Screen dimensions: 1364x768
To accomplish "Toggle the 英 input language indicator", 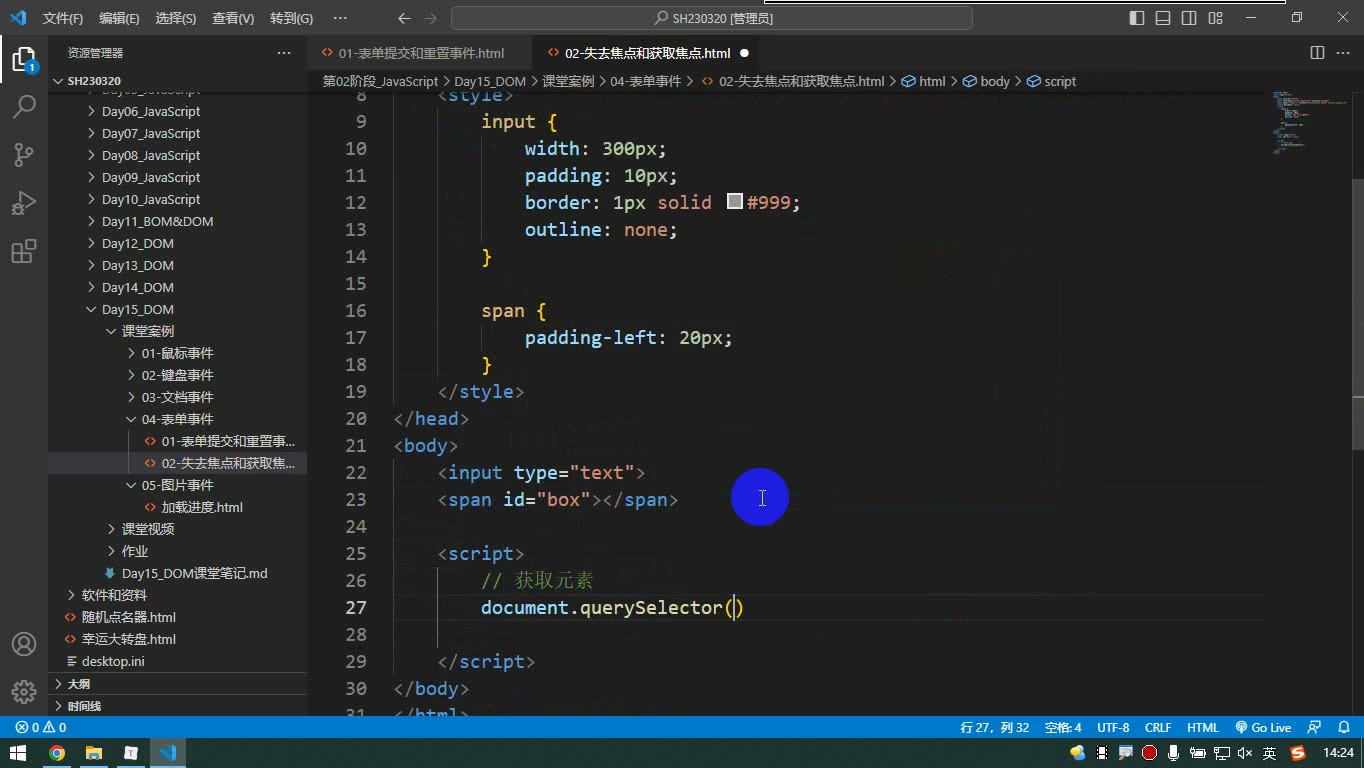I will point(1270,753).
